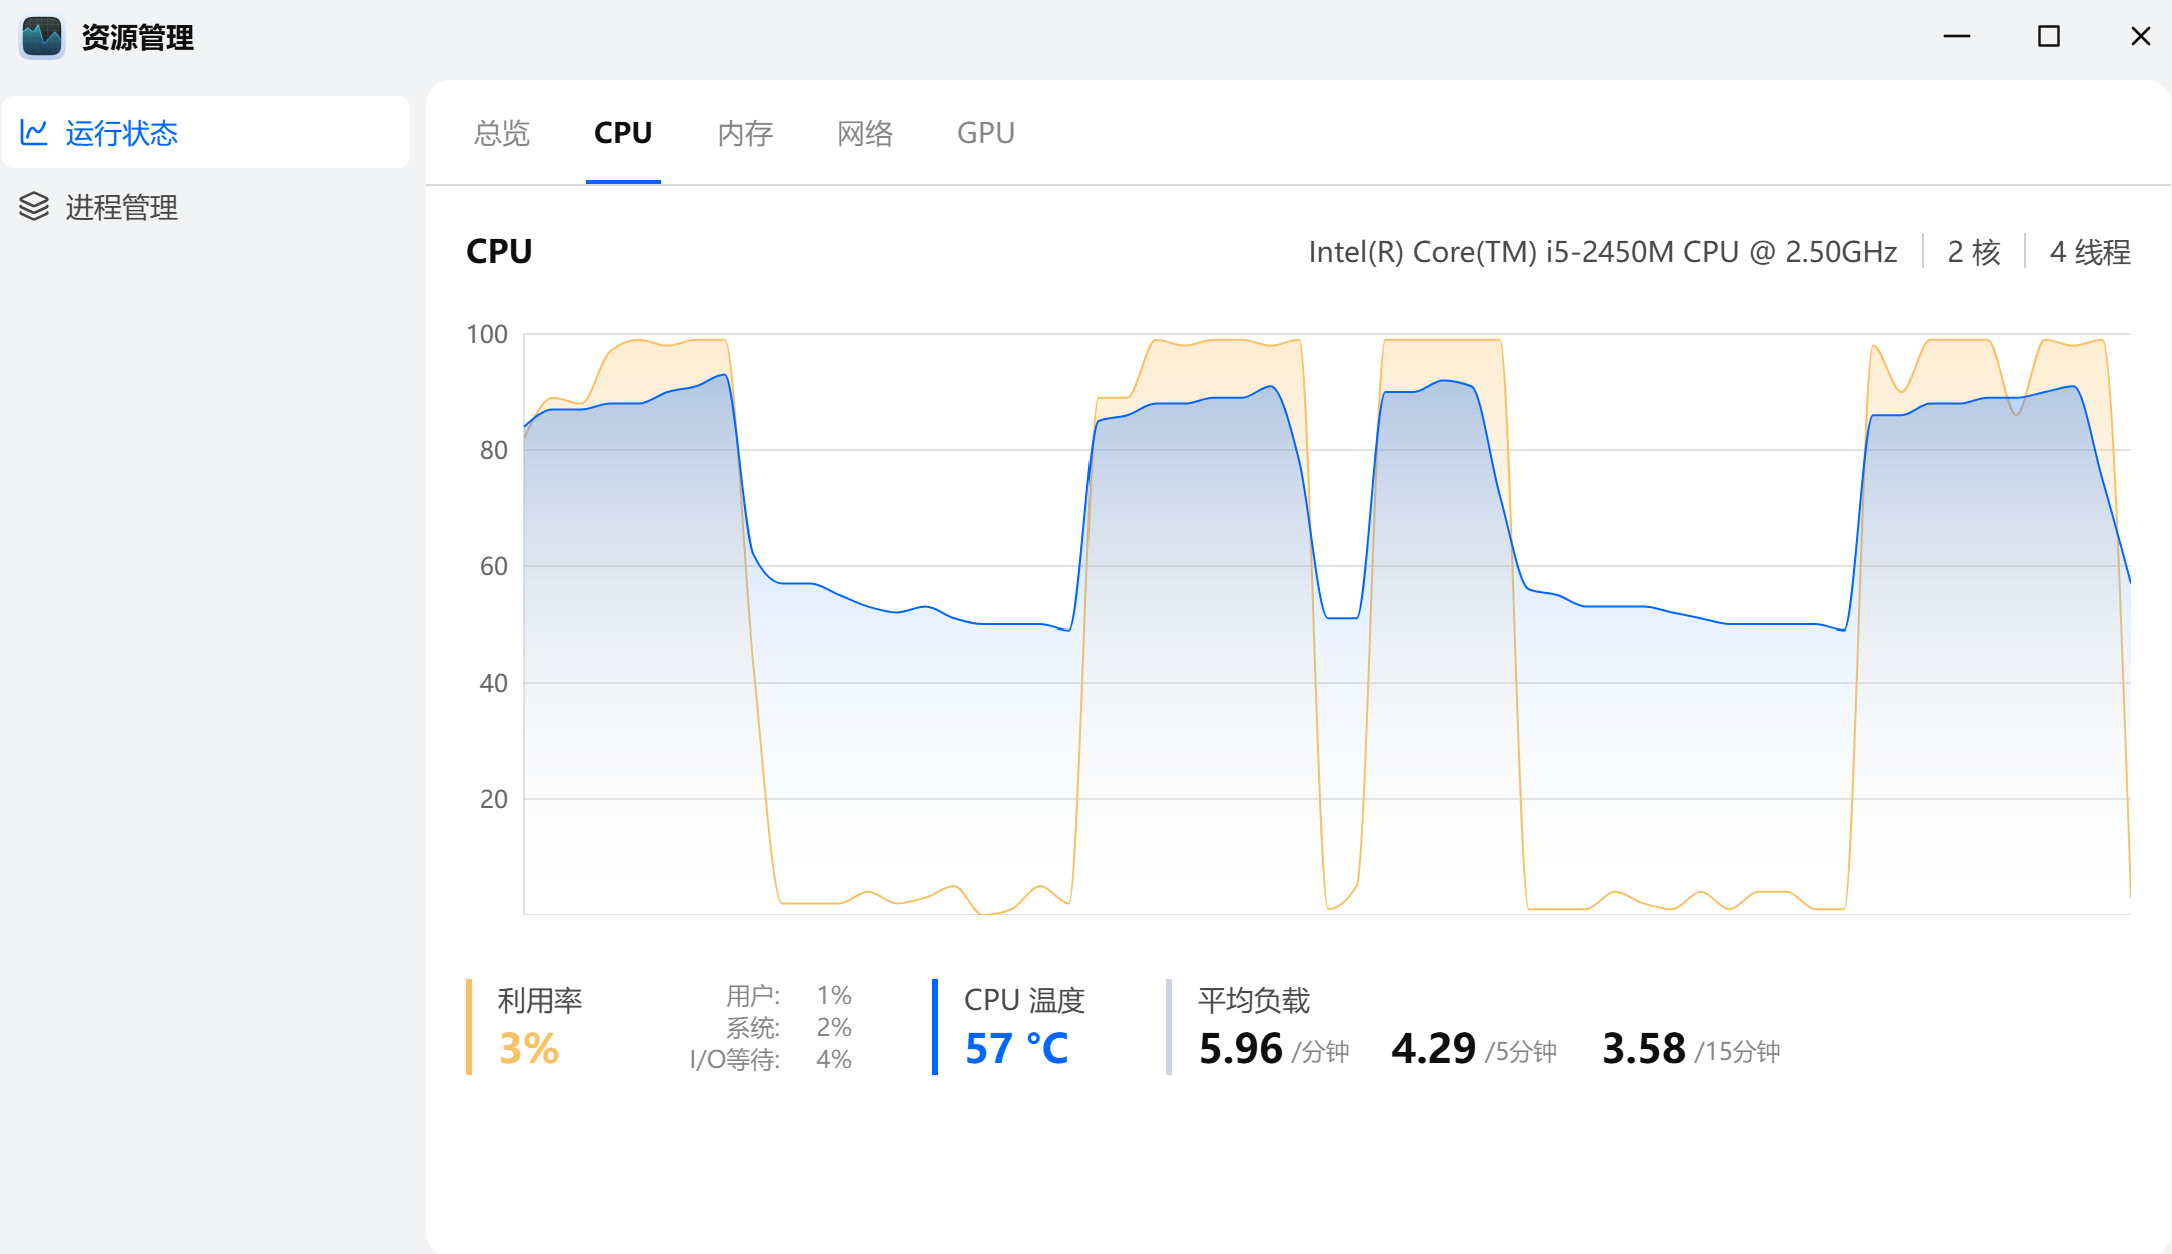Click the 3% utilization value

529,1048
